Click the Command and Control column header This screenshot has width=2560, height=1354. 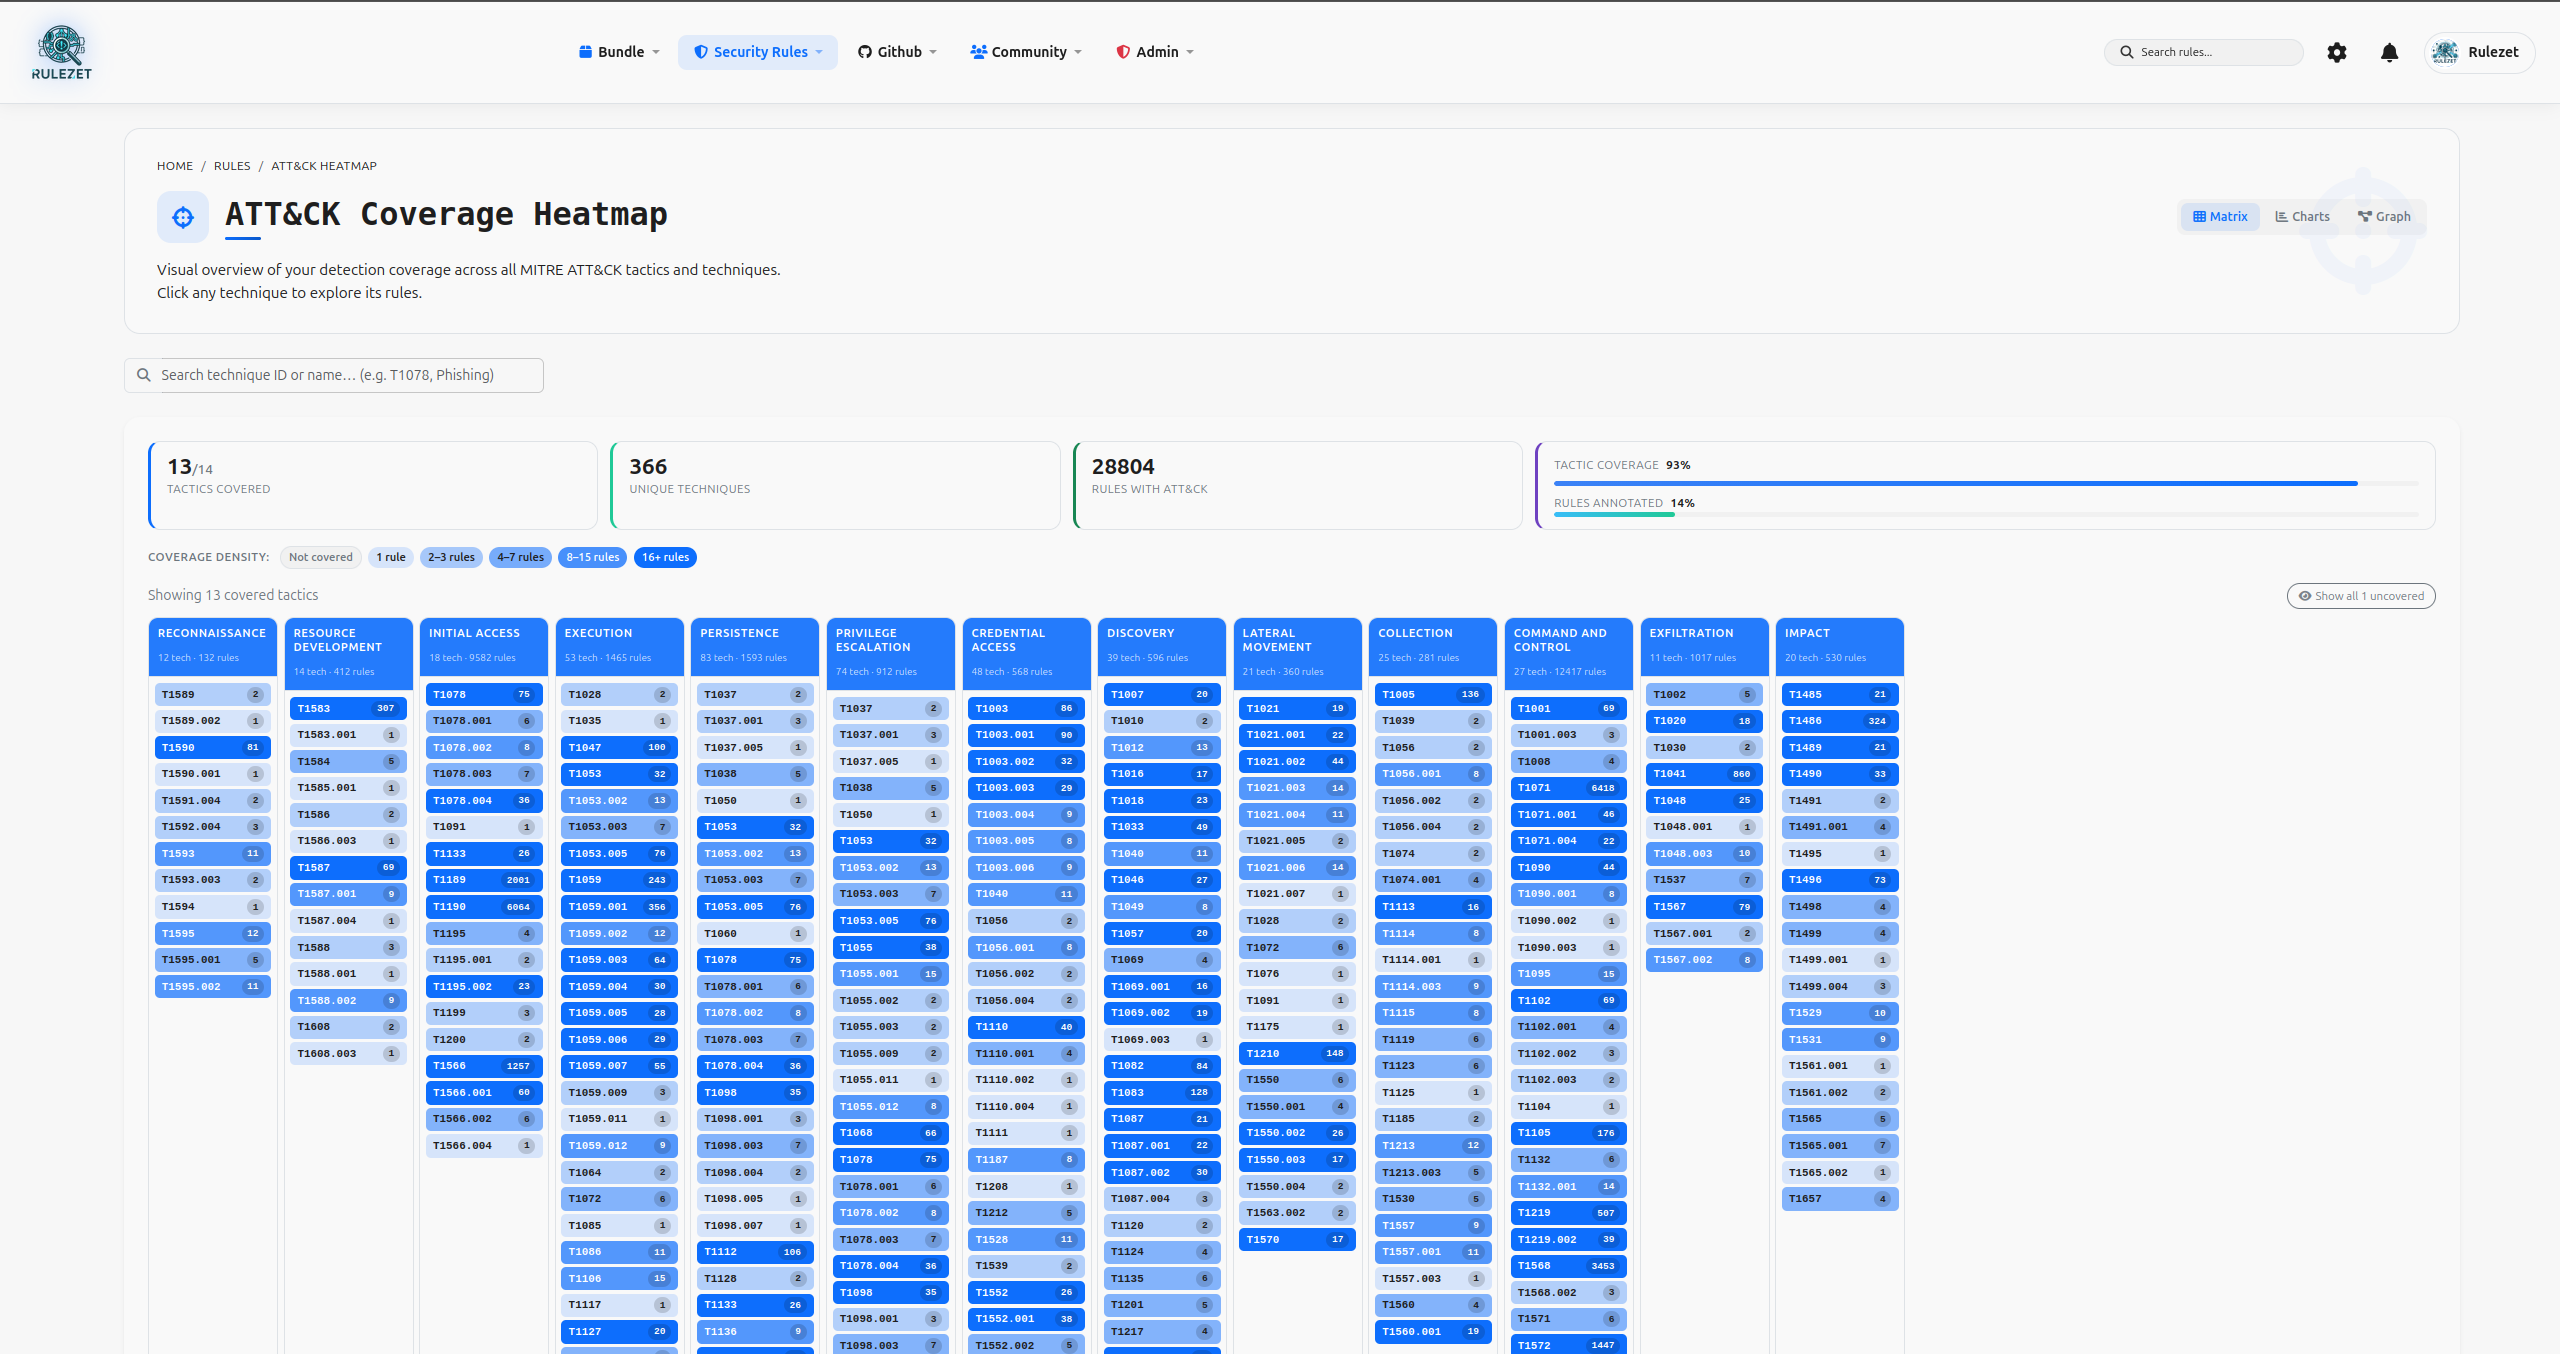pos(1569,653)
